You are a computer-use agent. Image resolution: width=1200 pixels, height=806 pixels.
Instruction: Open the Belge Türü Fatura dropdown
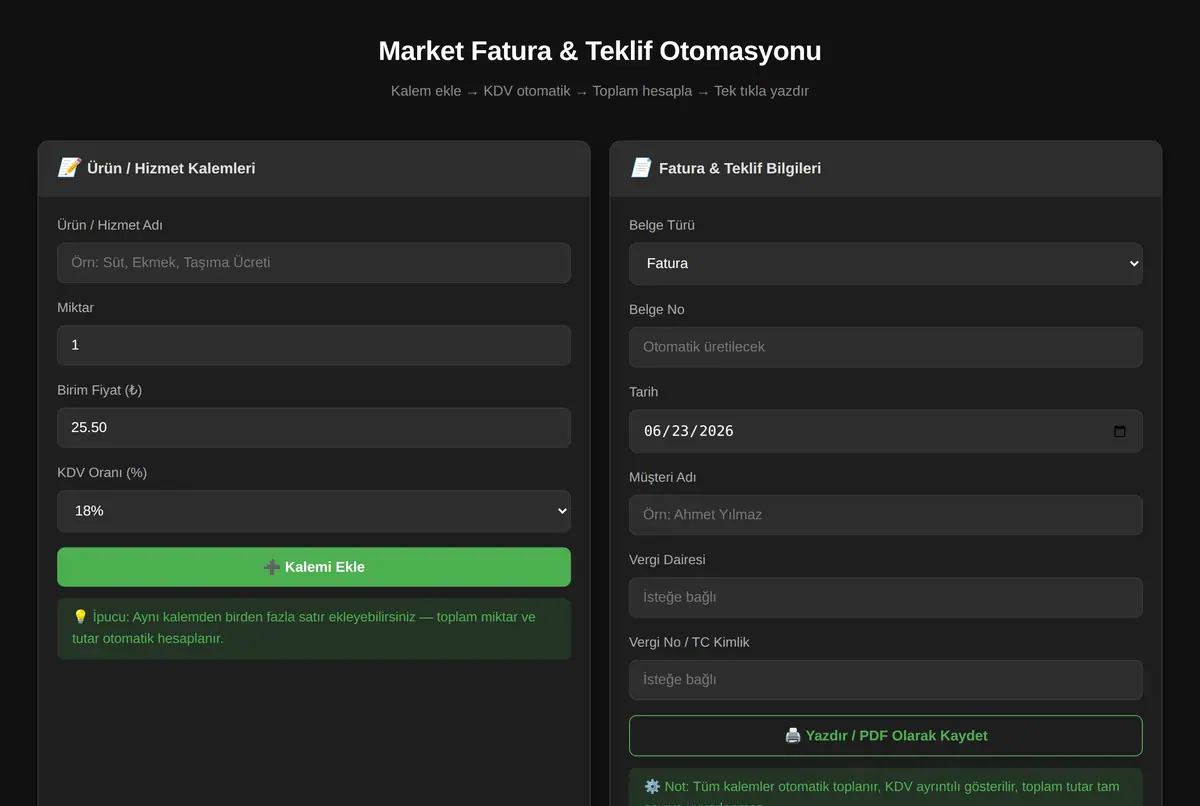(x=886, y=264)
